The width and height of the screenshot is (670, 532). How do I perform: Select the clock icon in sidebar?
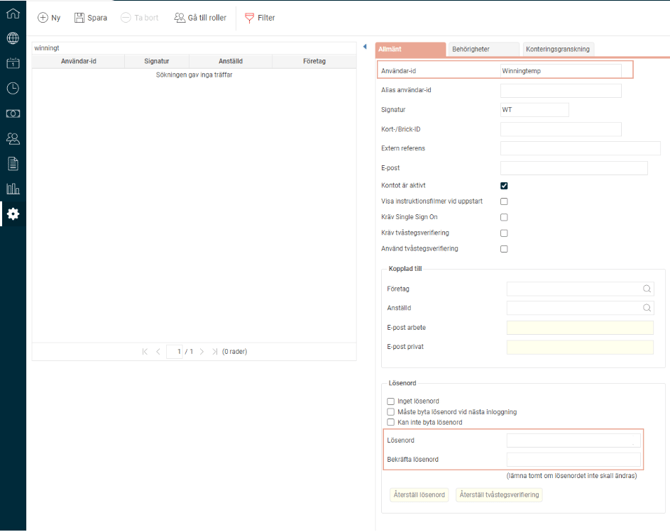pos(13,88)
